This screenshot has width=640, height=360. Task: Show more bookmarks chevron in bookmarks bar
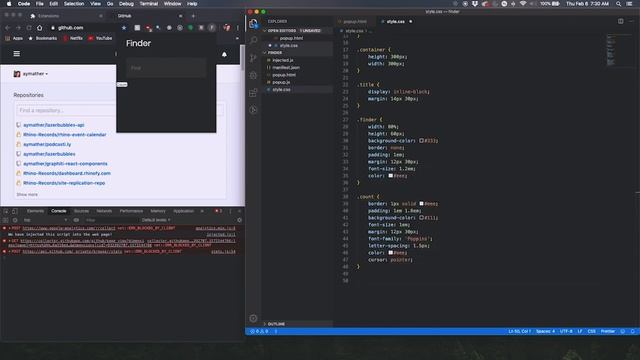[x=237, y=38]
